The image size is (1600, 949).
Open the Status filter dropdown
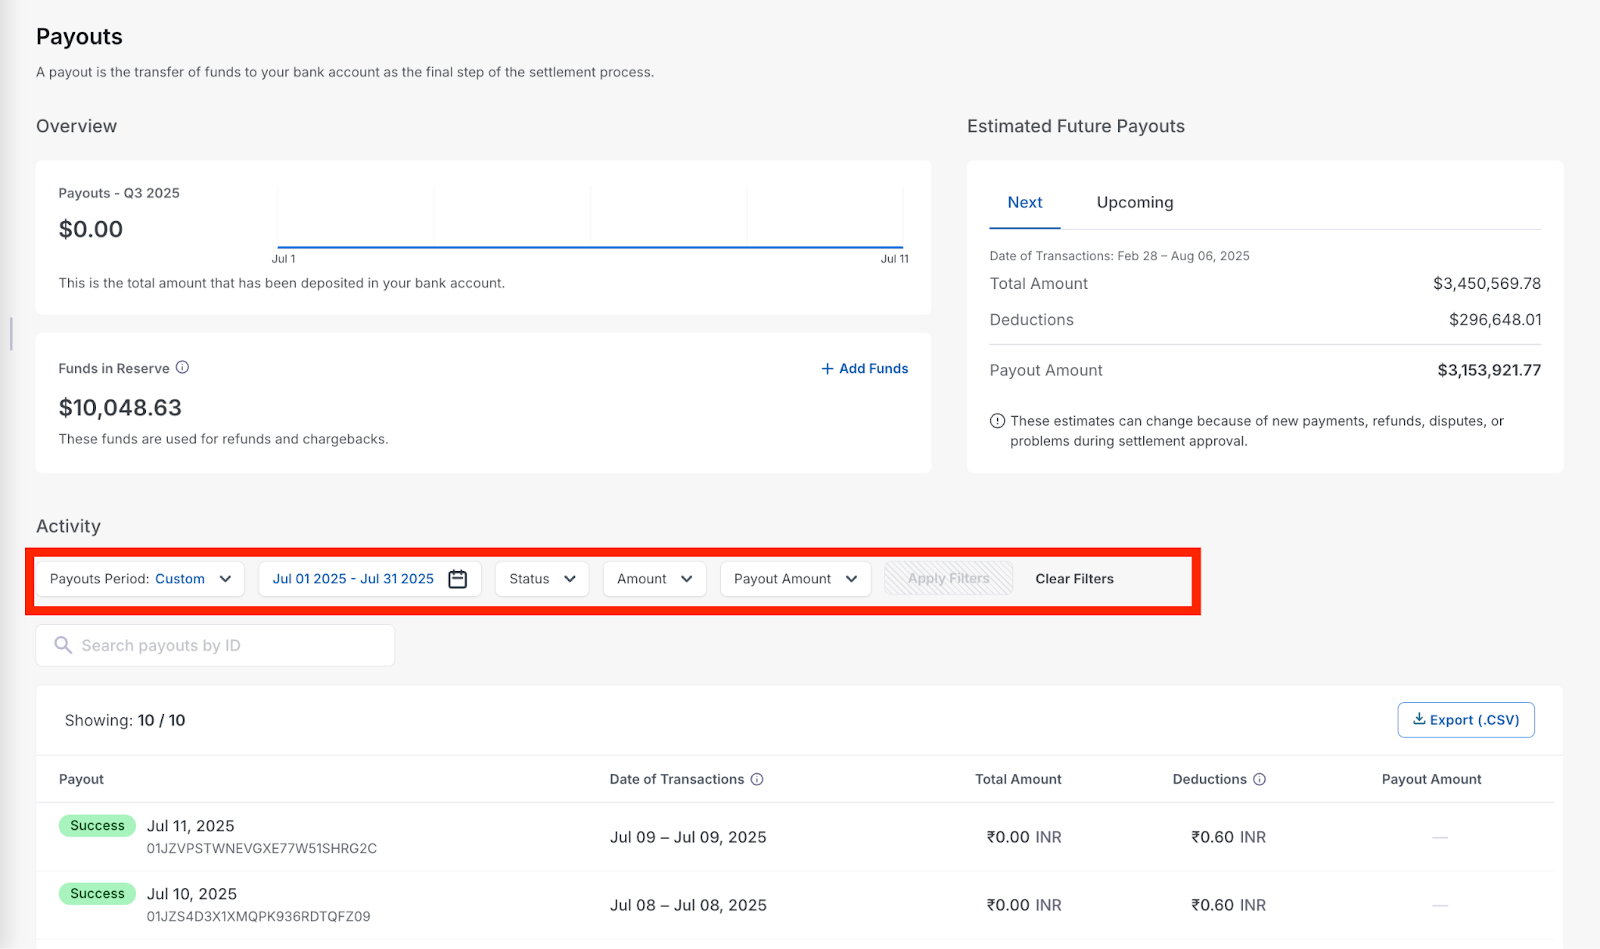click(x=542, y=579)
